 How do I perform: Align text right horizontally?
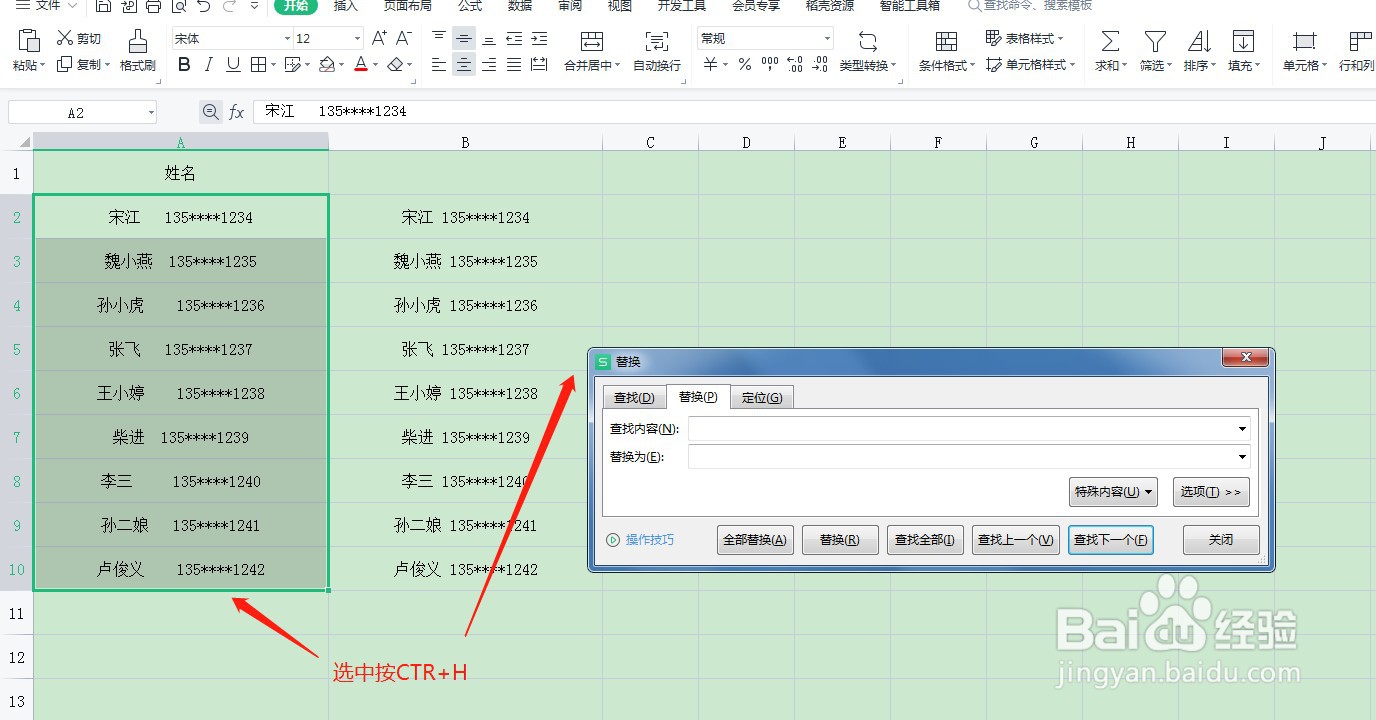click(x=489, y=64)
